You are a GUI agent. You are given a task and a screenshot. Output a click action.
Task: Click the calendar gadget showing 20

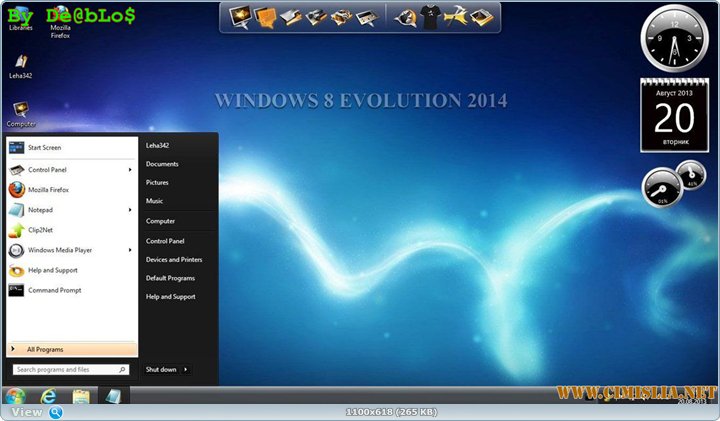coord(674,114)
